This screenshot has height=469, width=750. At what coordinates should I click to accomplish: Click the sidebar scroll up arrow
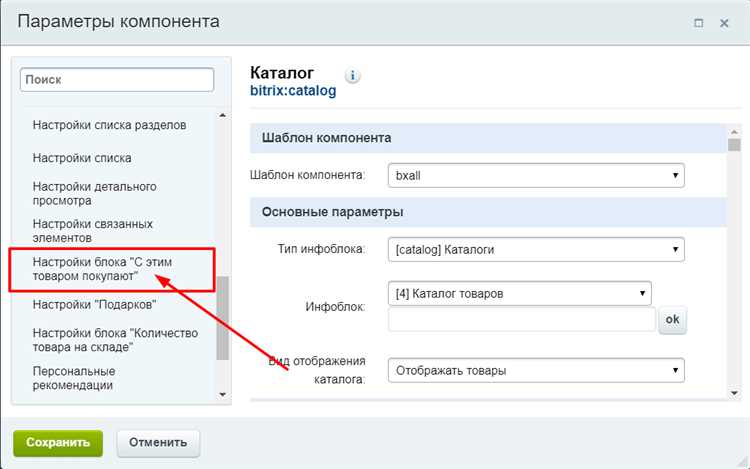click(x=222, y=115)
